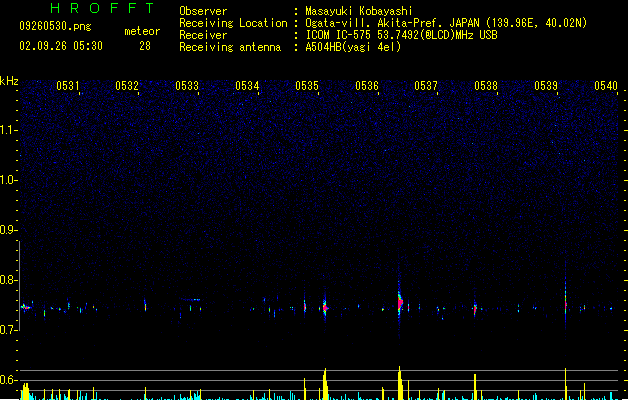Click the strong meteor echo just before 0537
This screenshot has width=629, height=400.
pos(400,303)
